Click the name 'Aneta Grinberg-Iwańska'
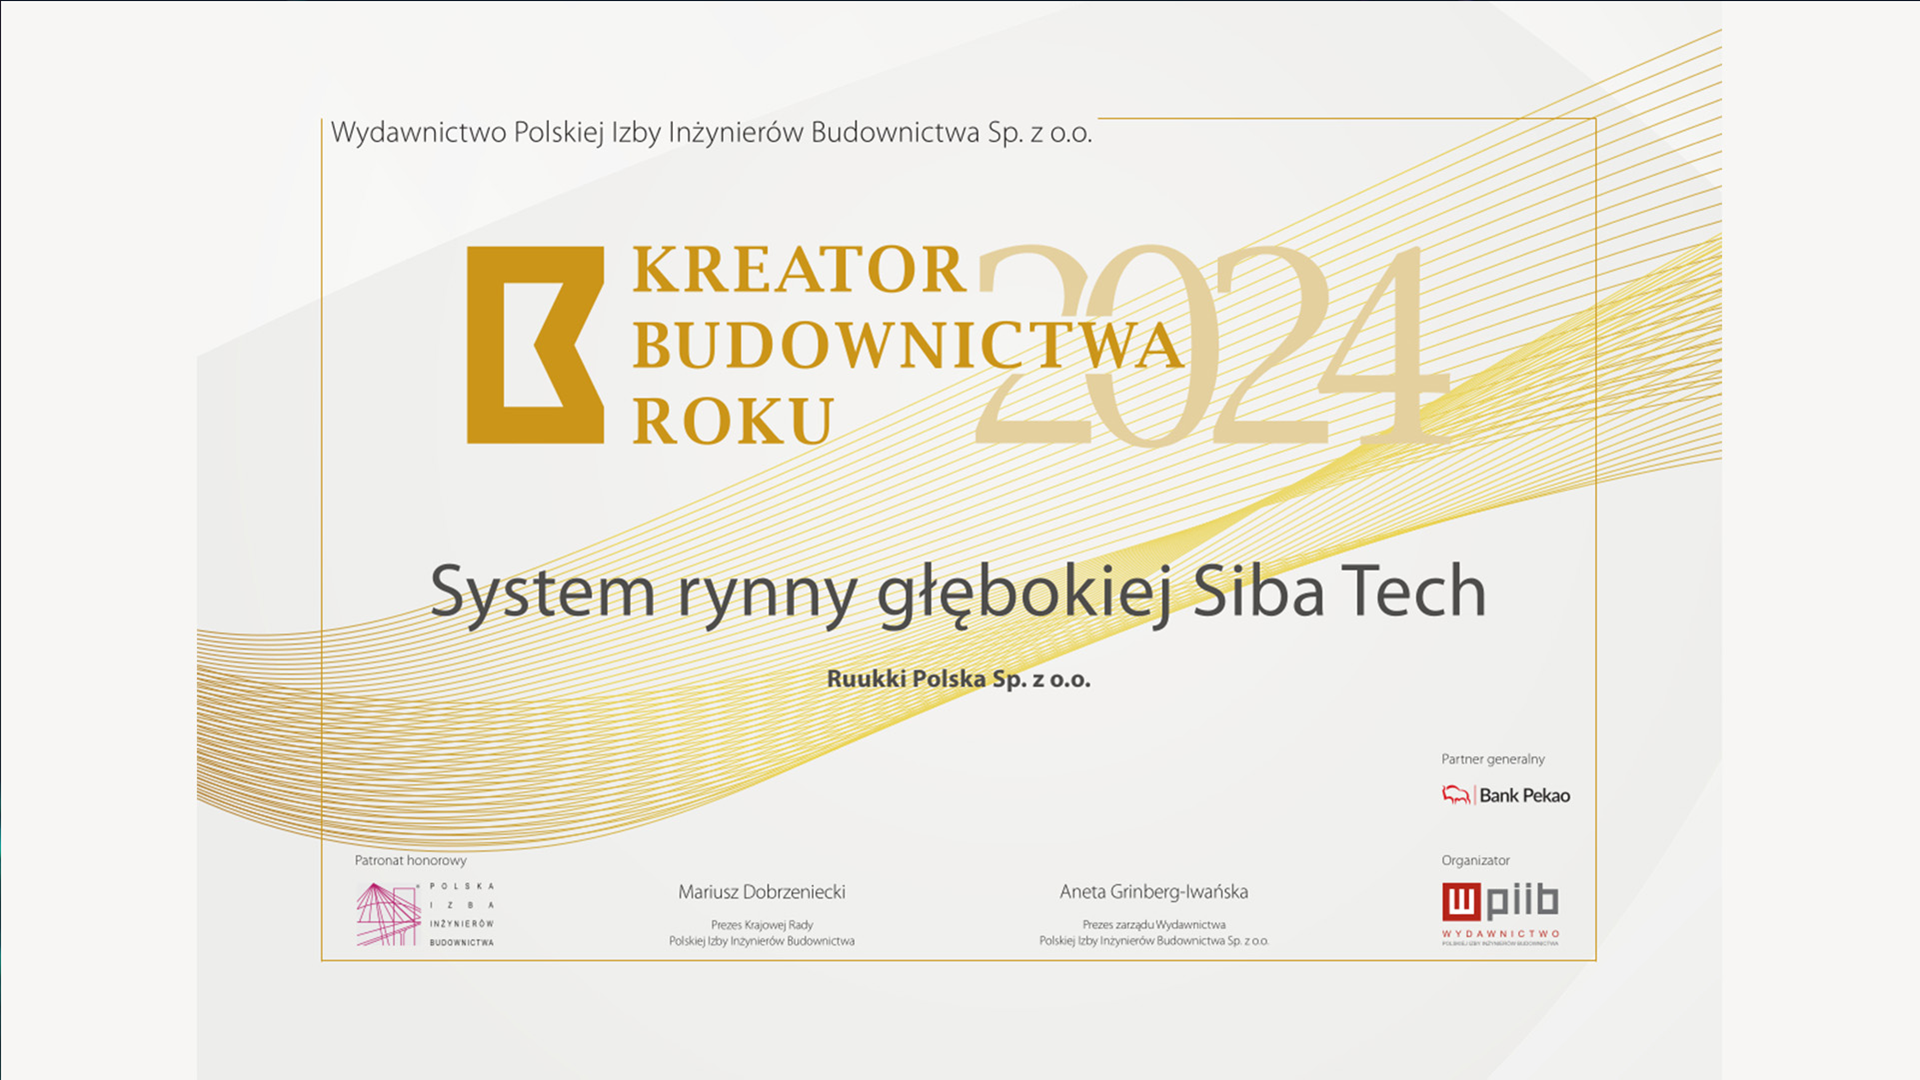 click(1154, 892)
